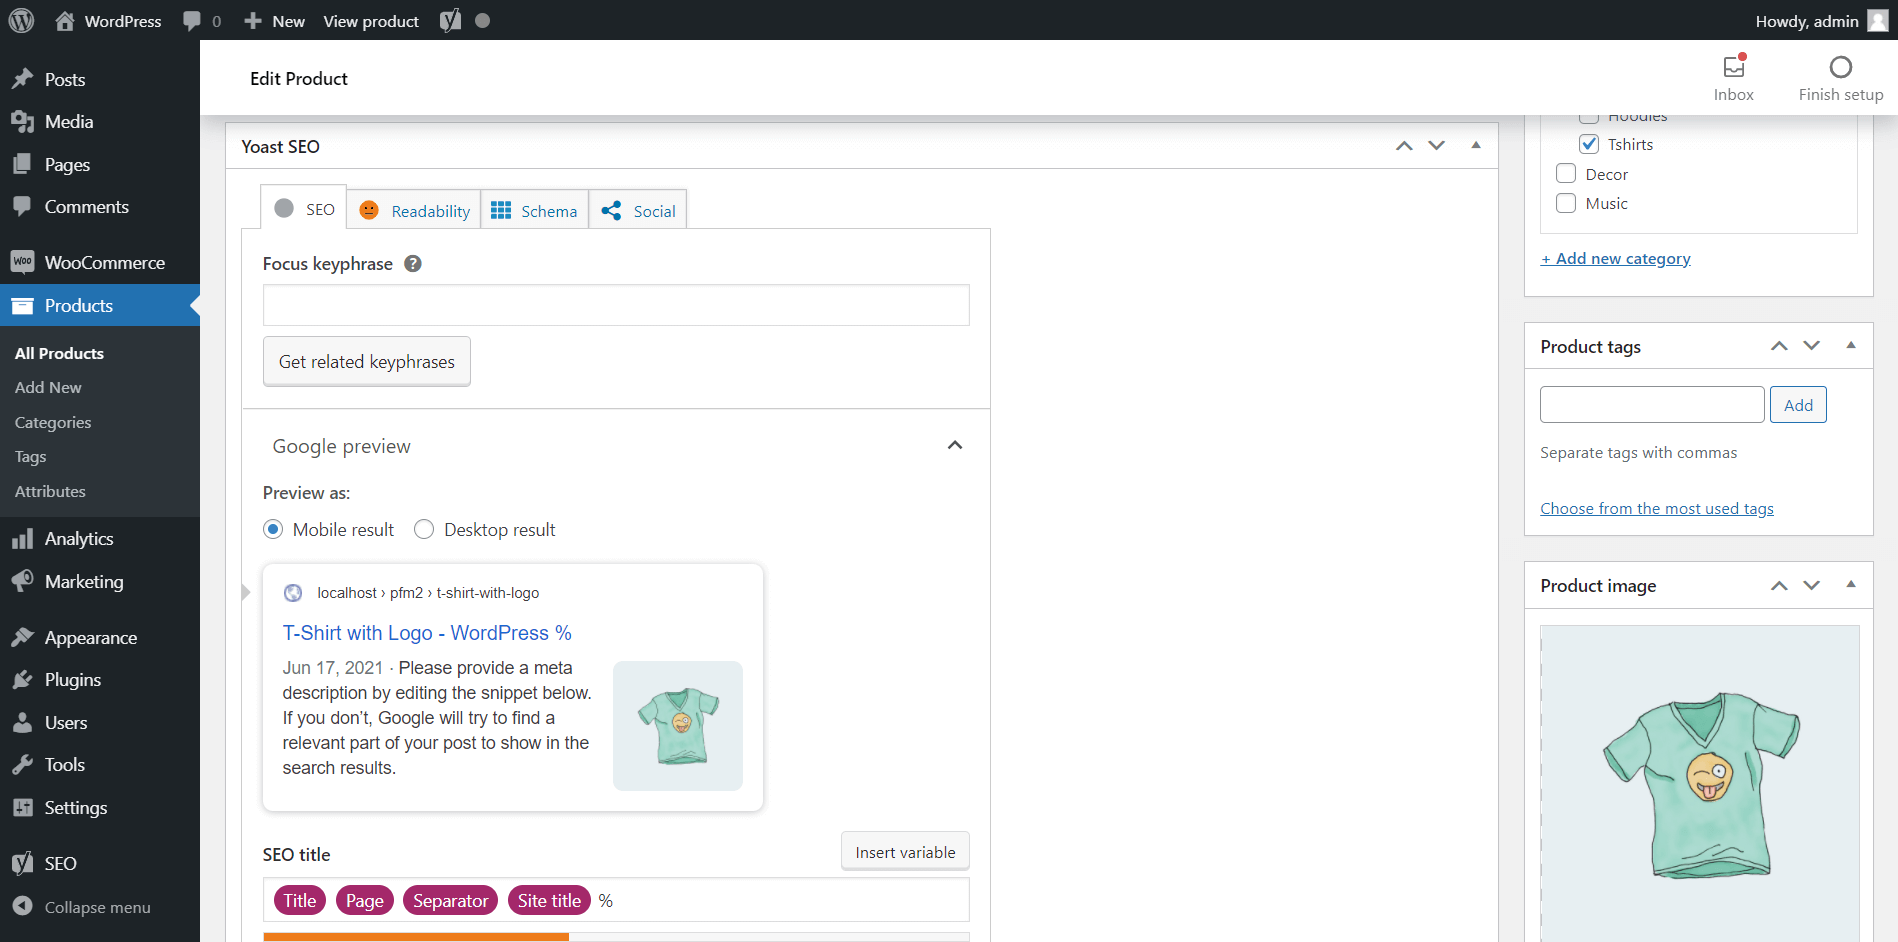Open comments bubble in admin bar
Image resolution: width=1898 pixels, height=942 pixels.
click(192, 21)
